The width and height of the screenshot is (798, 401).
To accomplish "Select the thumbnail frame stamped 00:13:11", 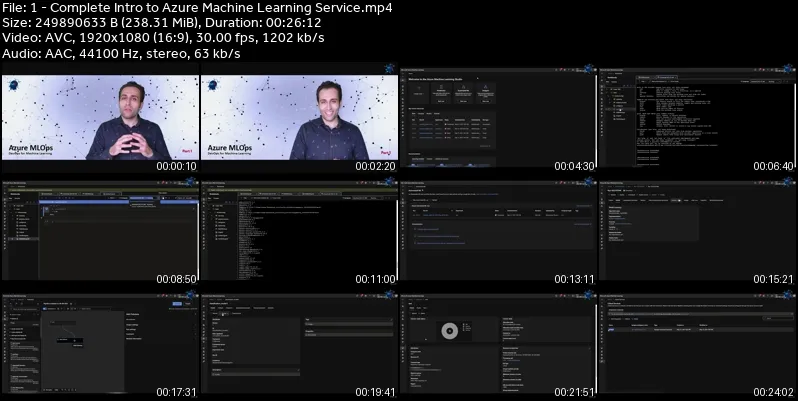I will pyautogui.click(x=499, y=231).
